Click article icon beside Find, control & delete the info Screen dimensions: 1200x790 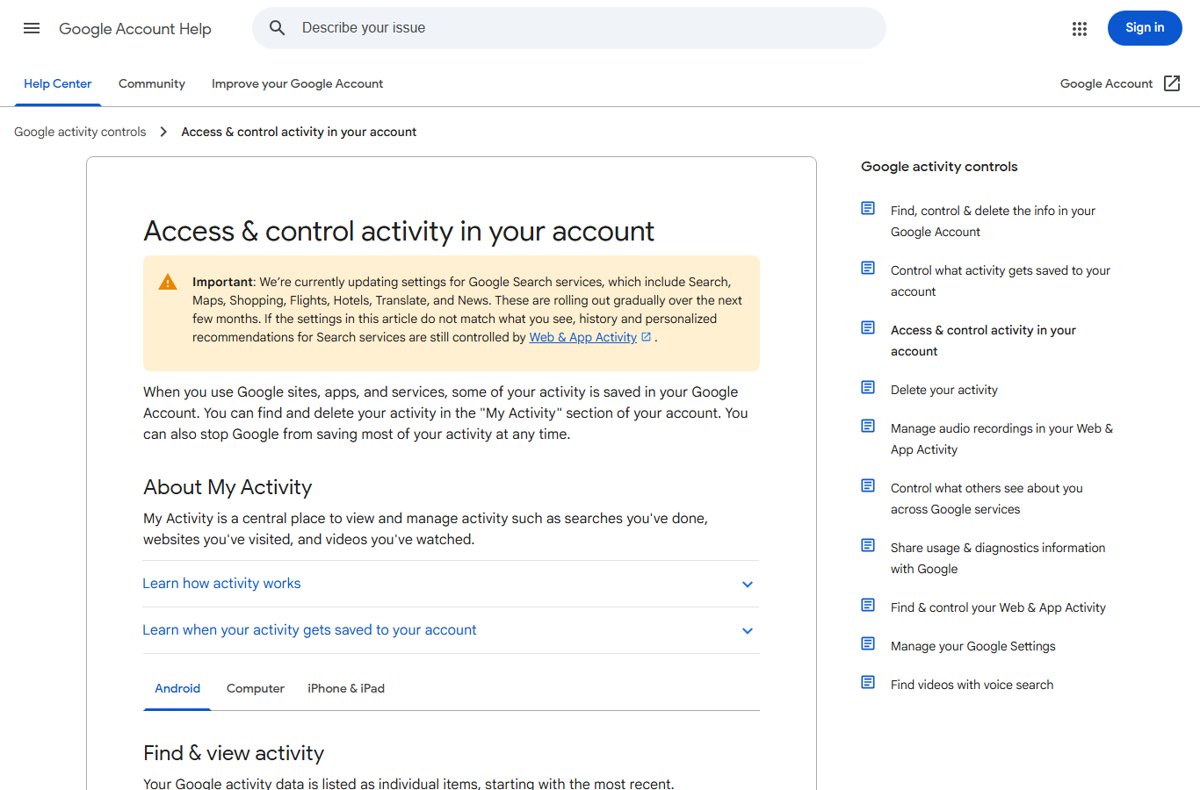coord(868,209)
